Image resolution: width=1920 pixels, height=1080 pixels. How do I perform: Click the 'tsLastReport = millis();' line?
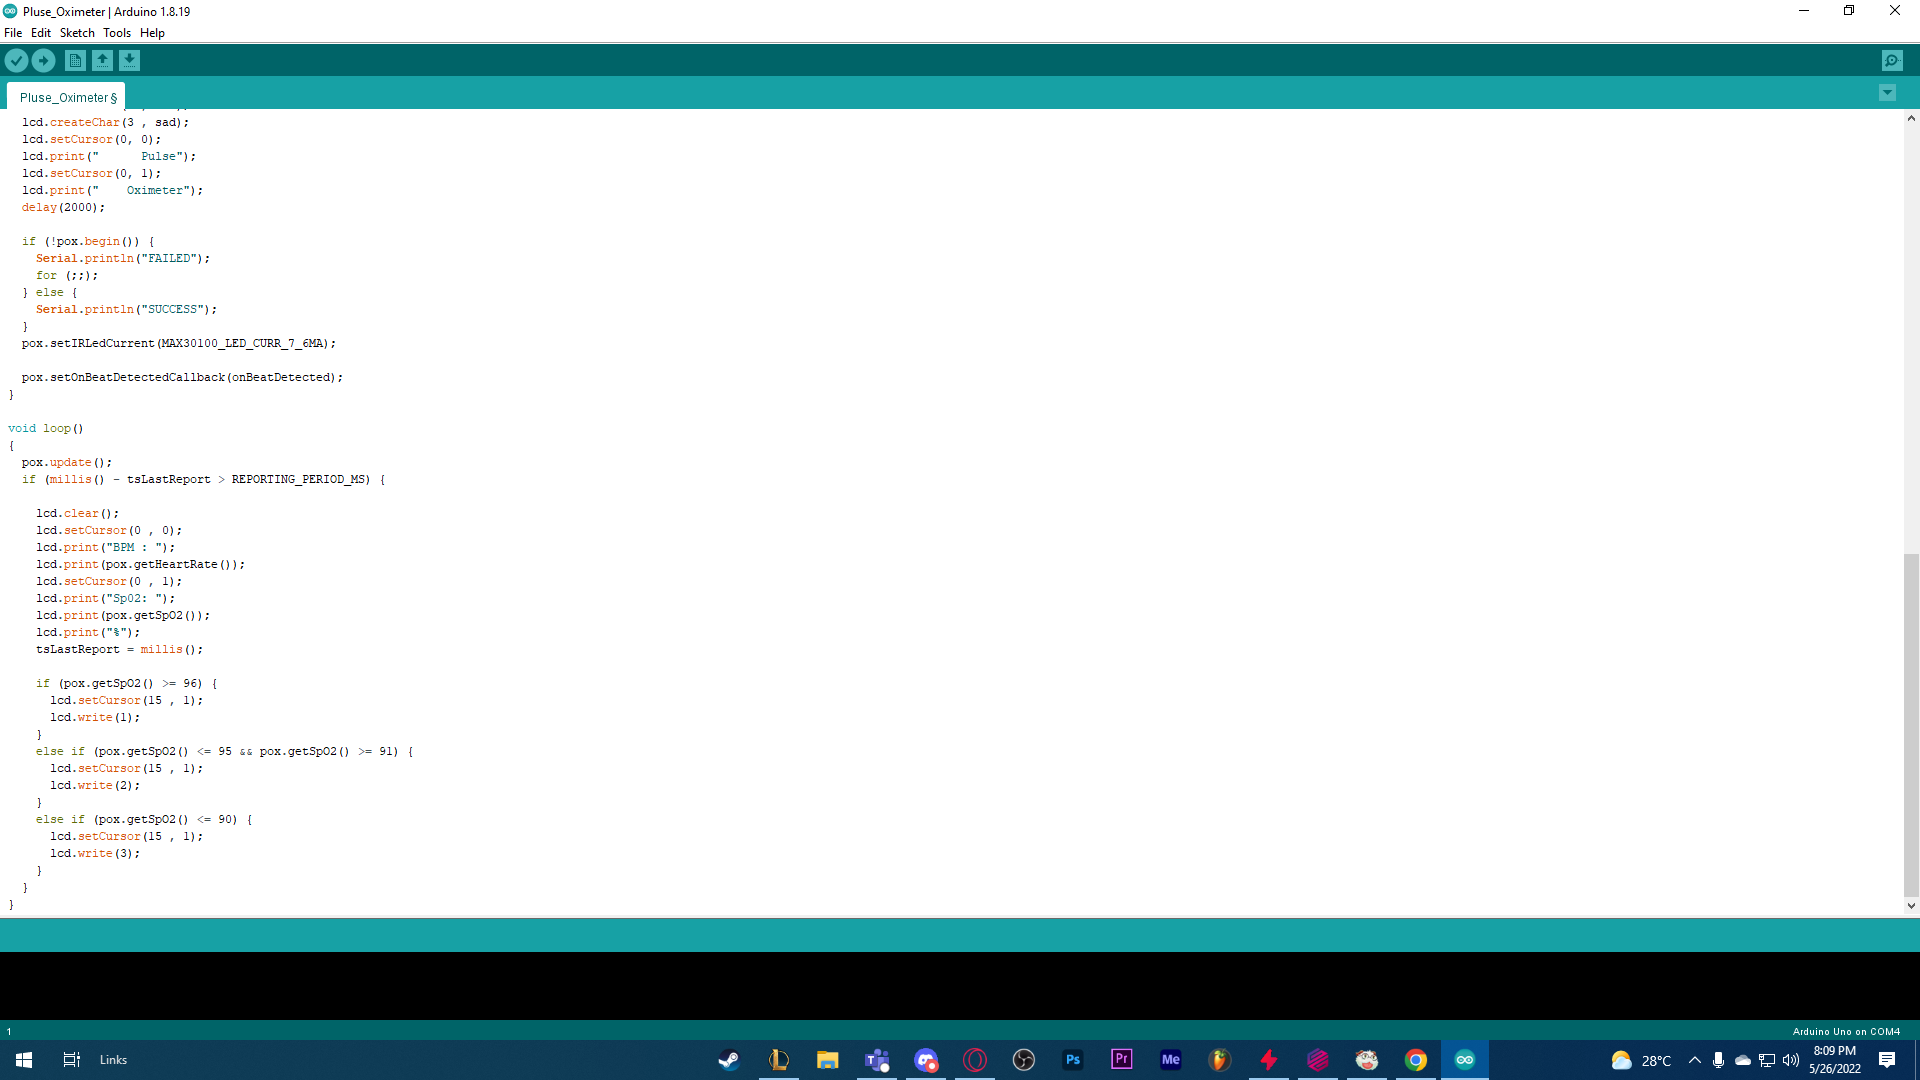tap(120, 649)
